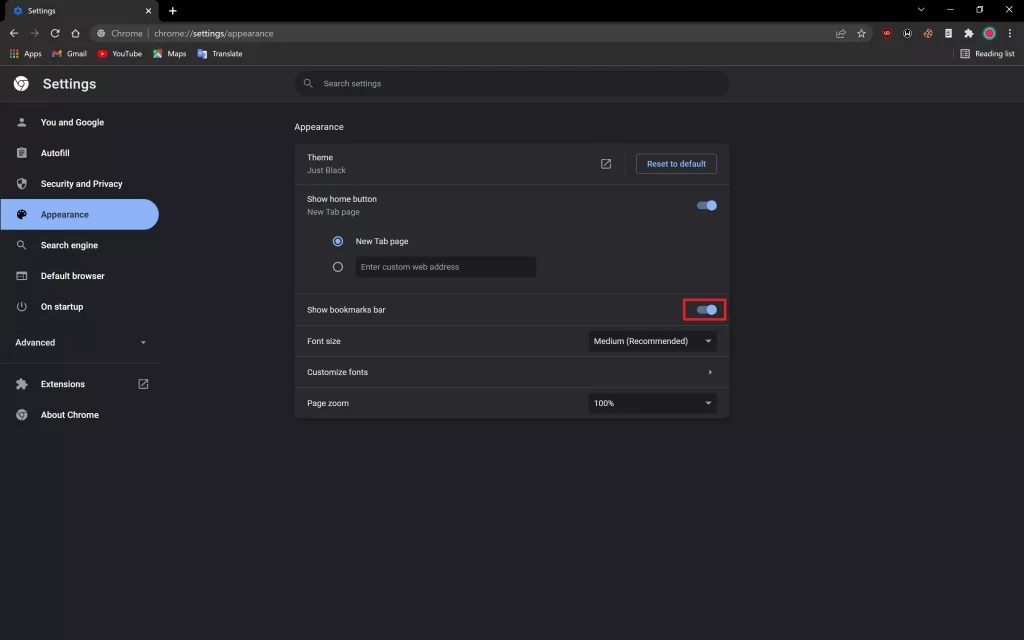Image resolution: width=1024 pixels, height=640 pixels.
Task: Reload the settings page
Action: click(55, 33)
